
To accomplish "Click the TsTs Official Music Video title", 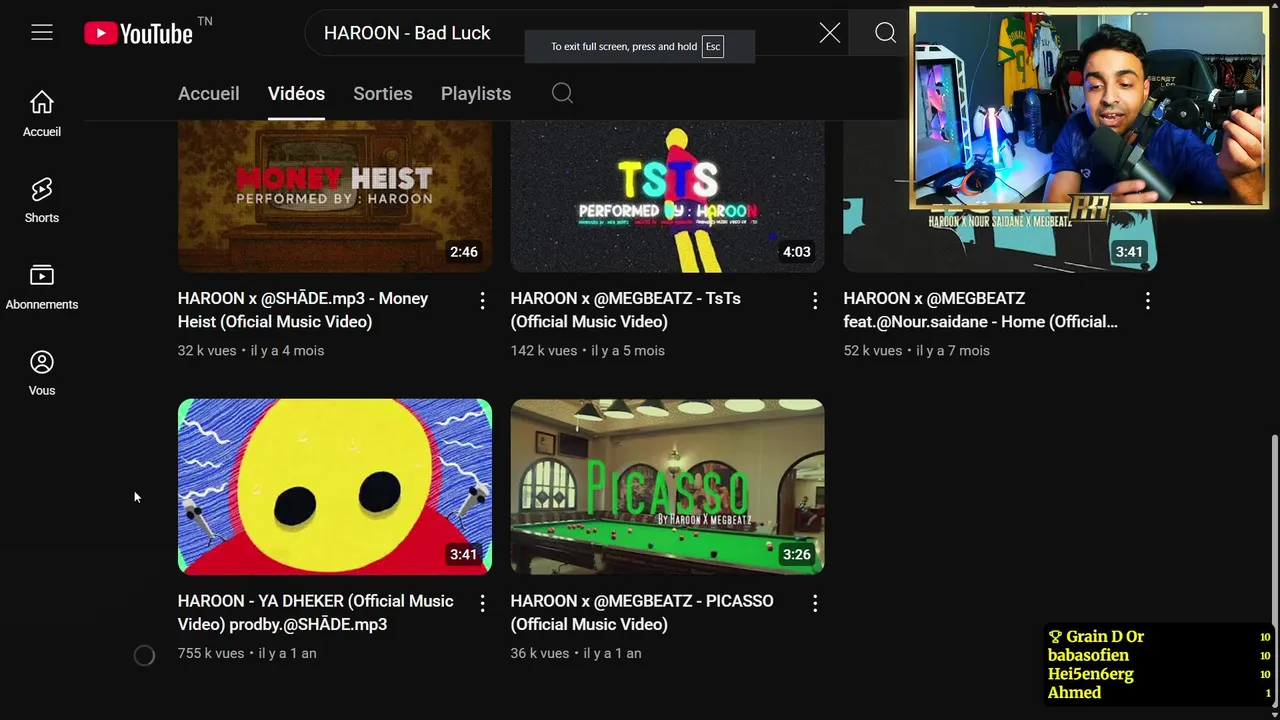I will (626, 310).
